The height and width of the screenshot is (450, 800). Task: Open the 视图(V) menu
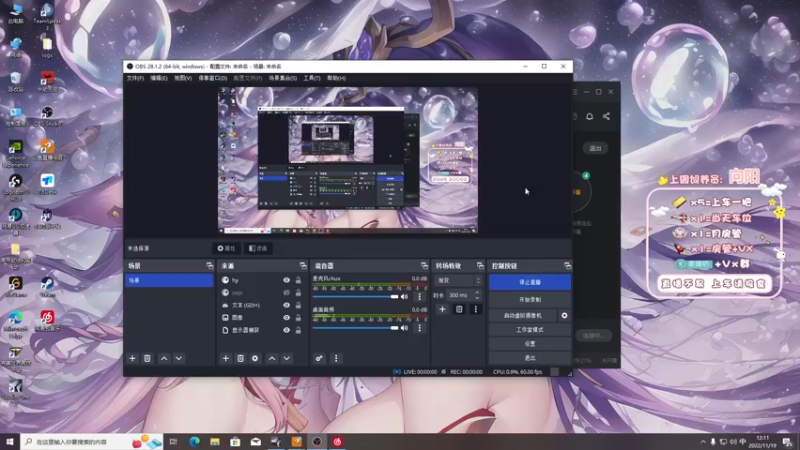(x=183, y=78)
